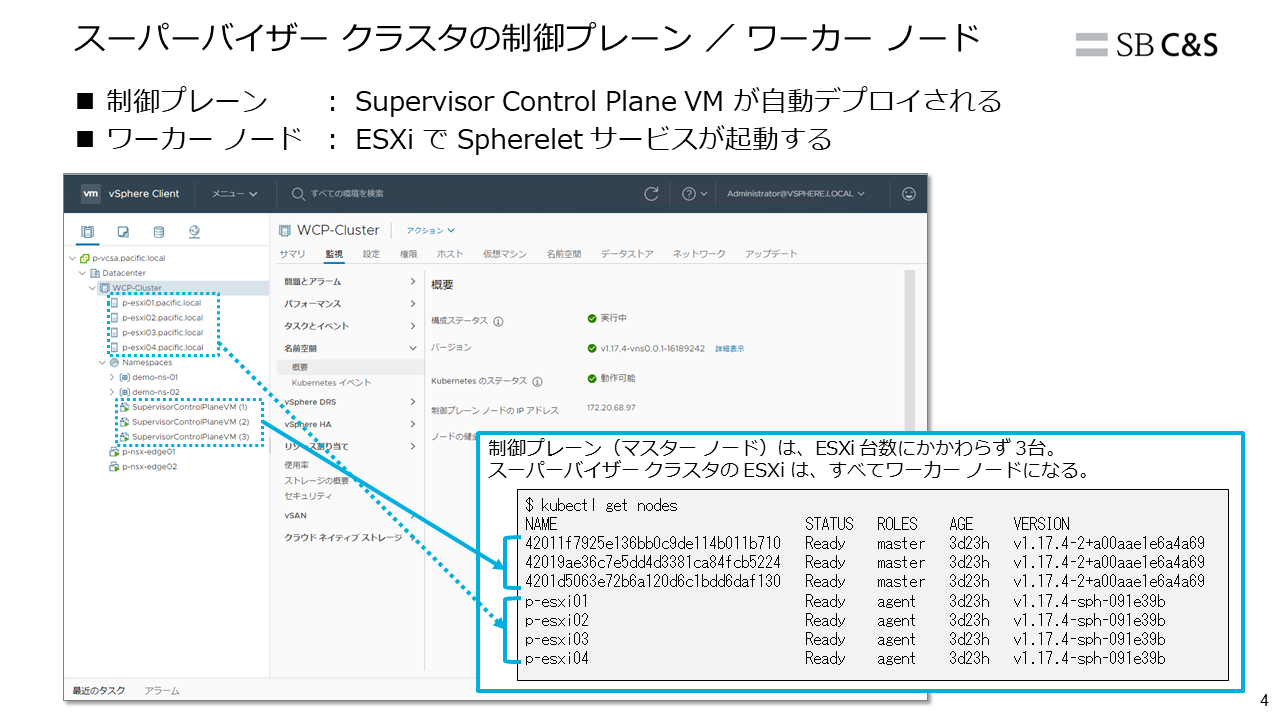1280x720 pixels.
Task: Click the refresh icon in top bar
Action: pos(652,194)
